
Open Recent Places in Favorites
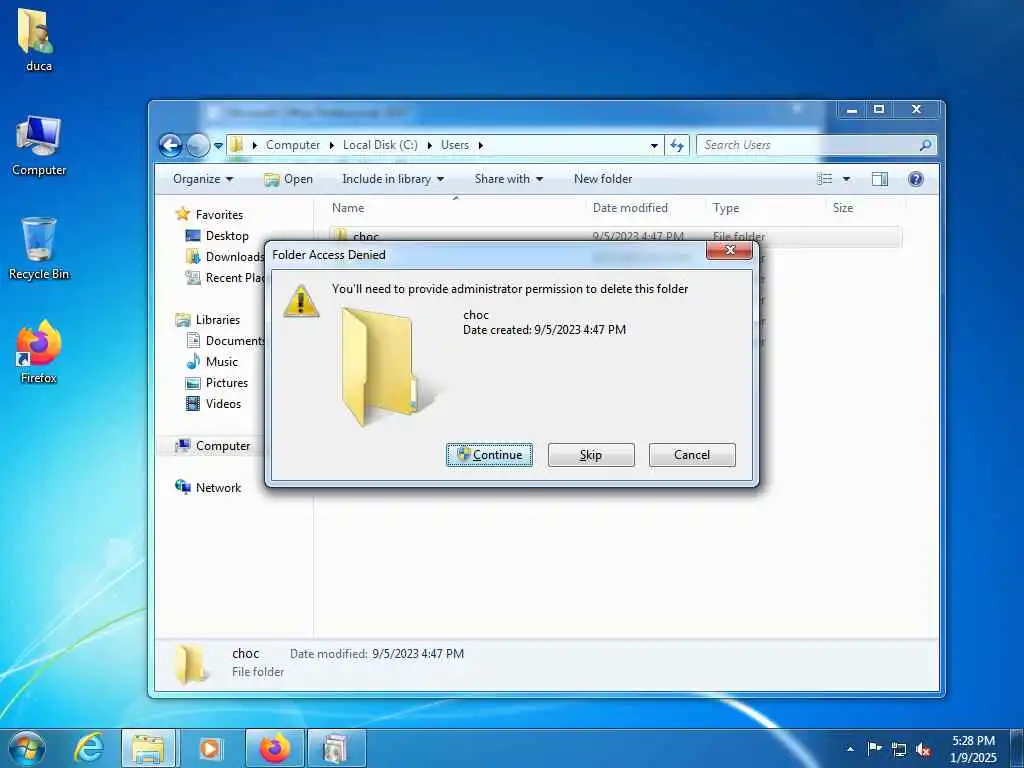(225, 278)
